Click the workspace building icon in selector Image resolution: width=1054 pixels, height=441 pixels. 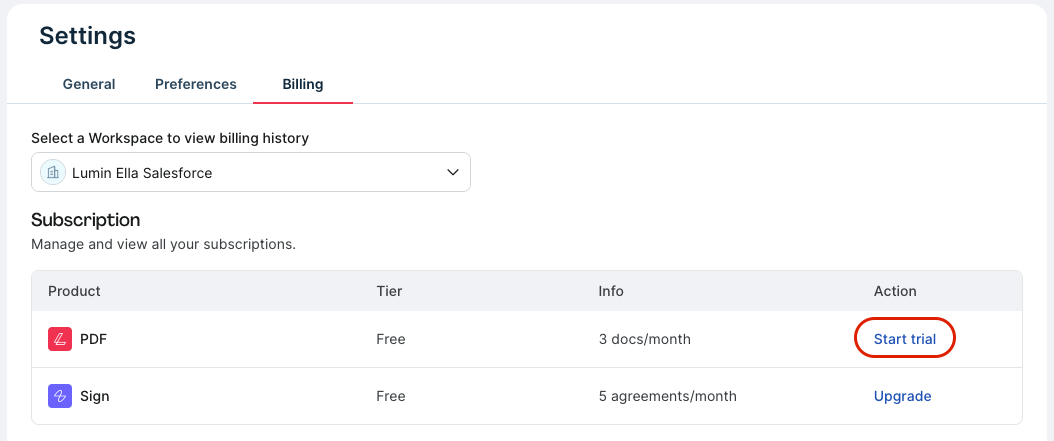[52, 172]
